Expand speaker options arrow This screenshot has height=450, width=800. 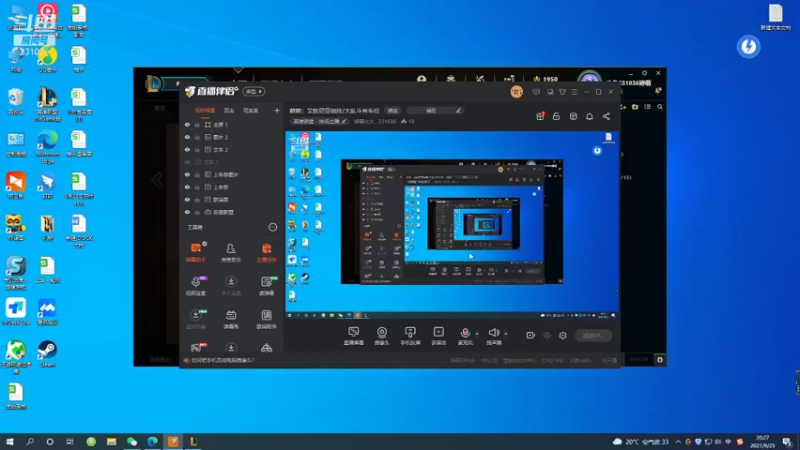tap(506, 334)
